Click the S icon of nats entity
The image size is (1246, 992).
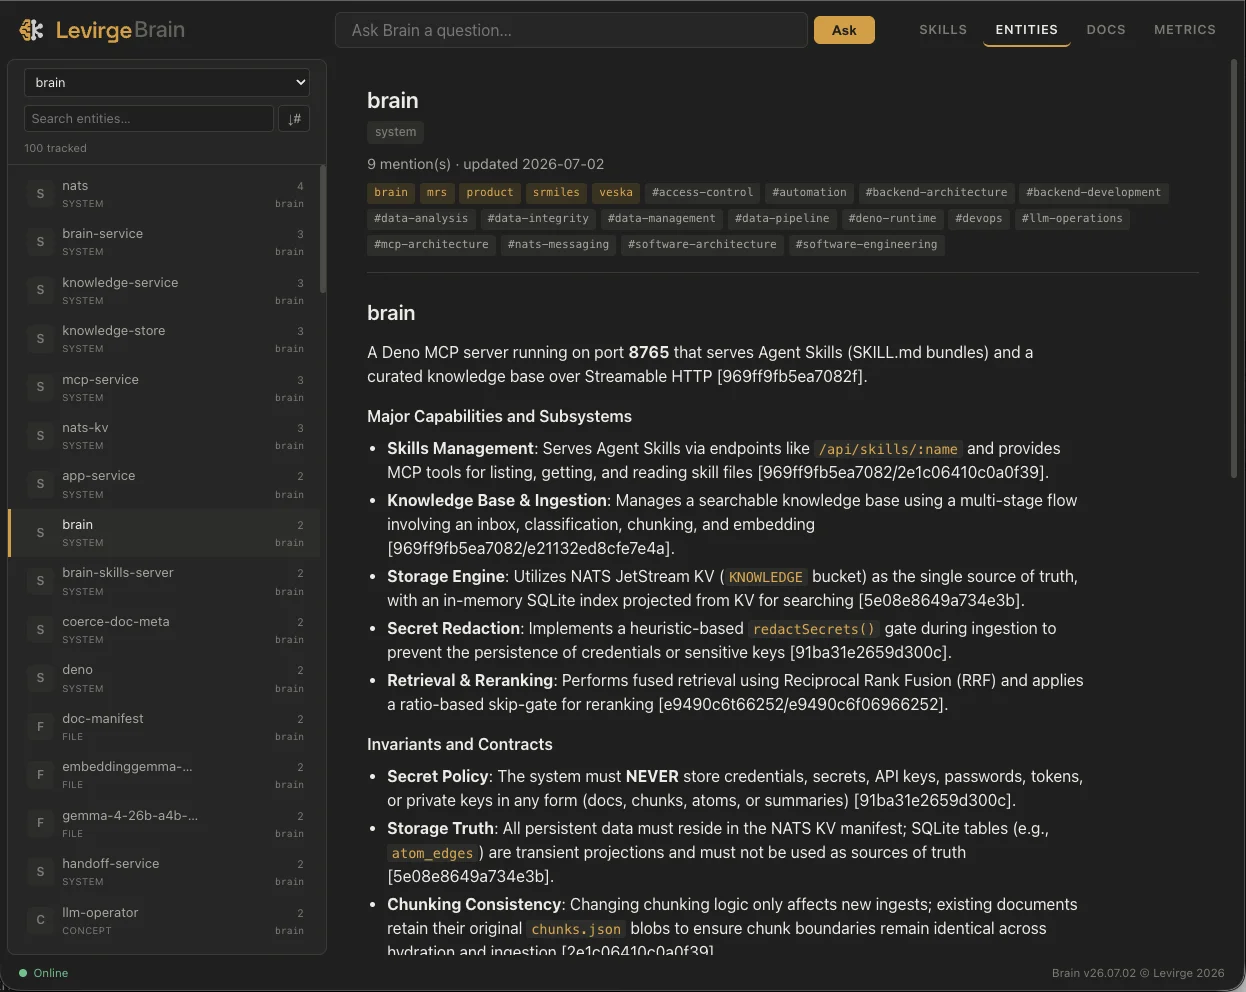tap(40, 194)
